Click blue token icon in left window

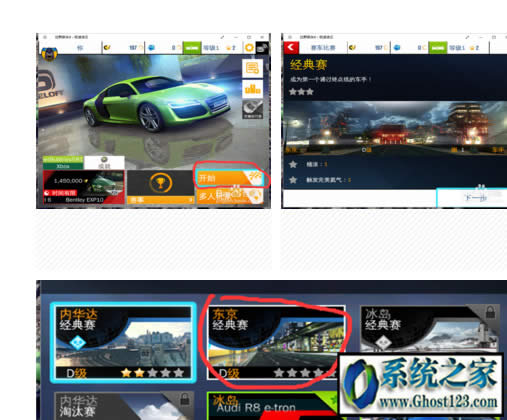tap(151, 48)
